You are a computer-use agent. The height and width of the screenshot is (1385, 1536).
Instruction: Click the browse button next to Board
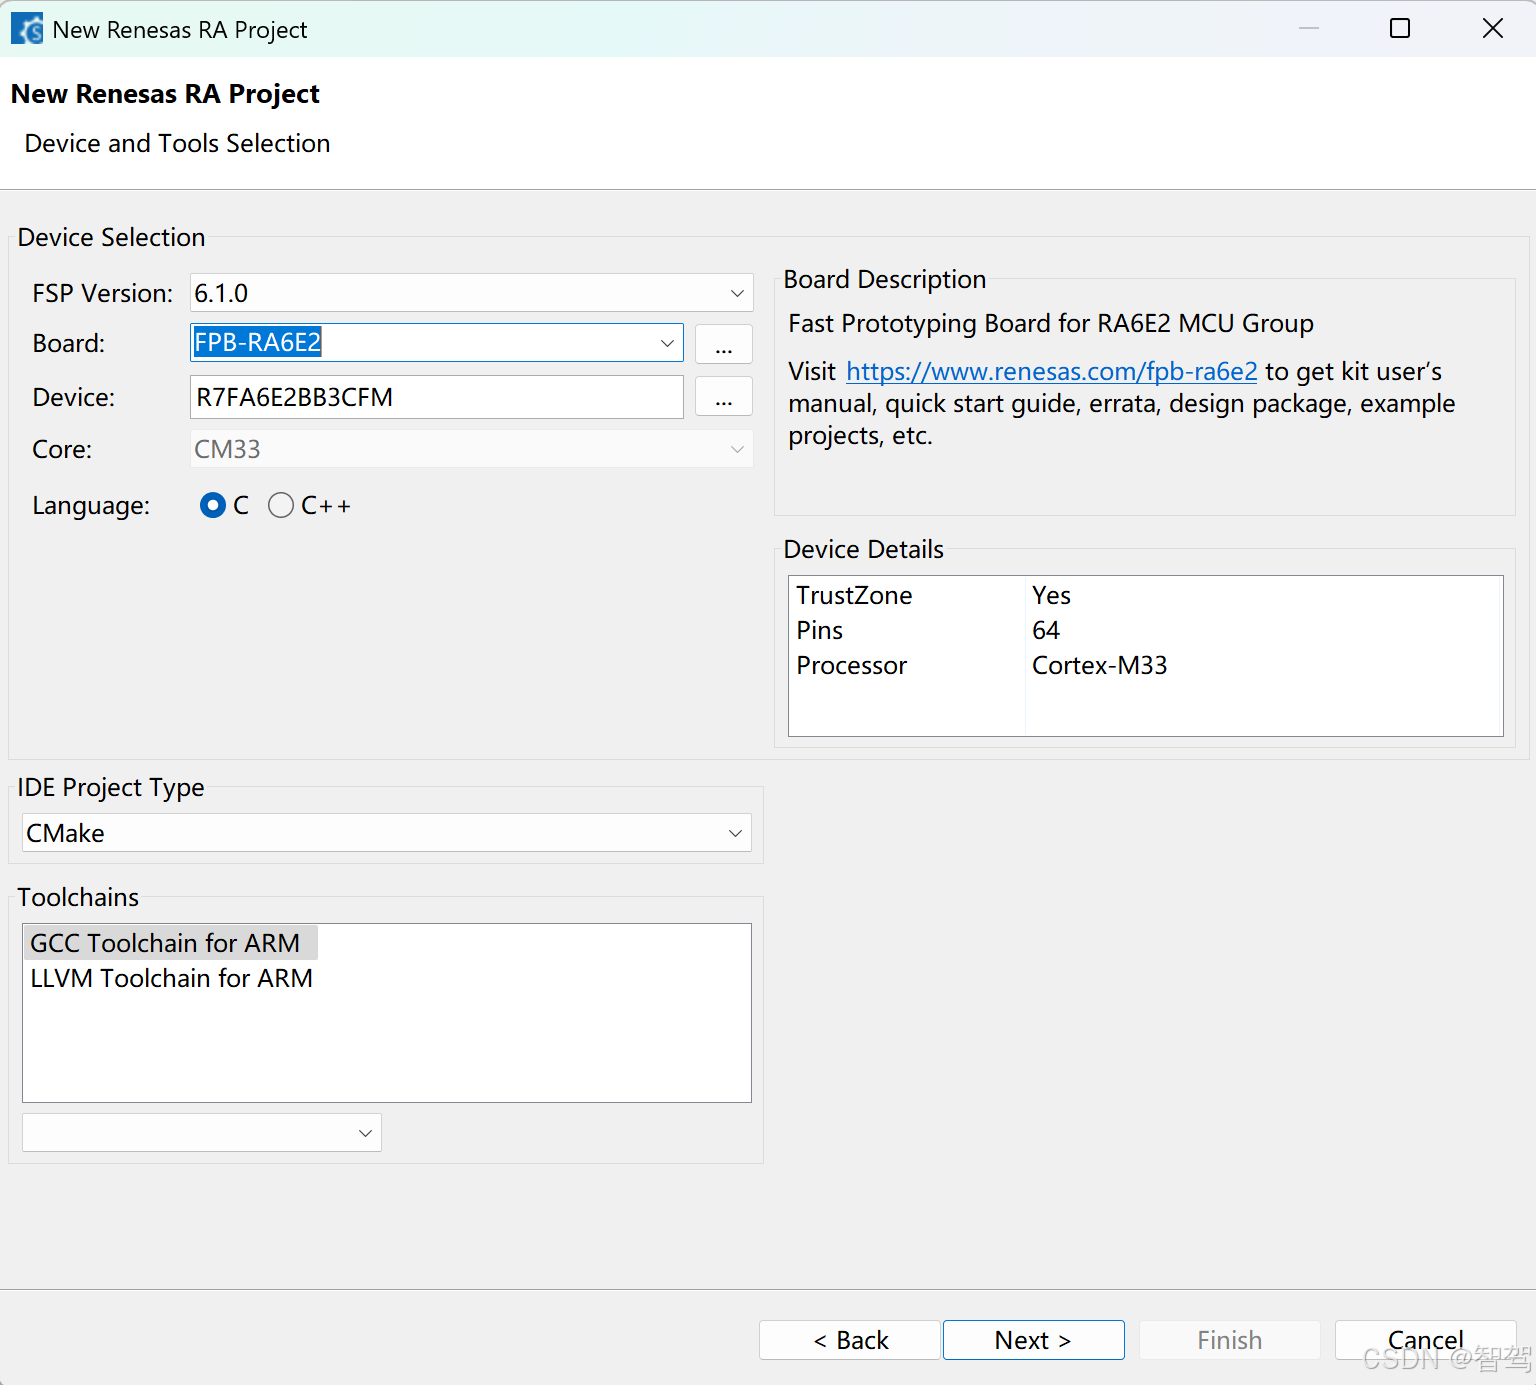(x=724, y=344)
